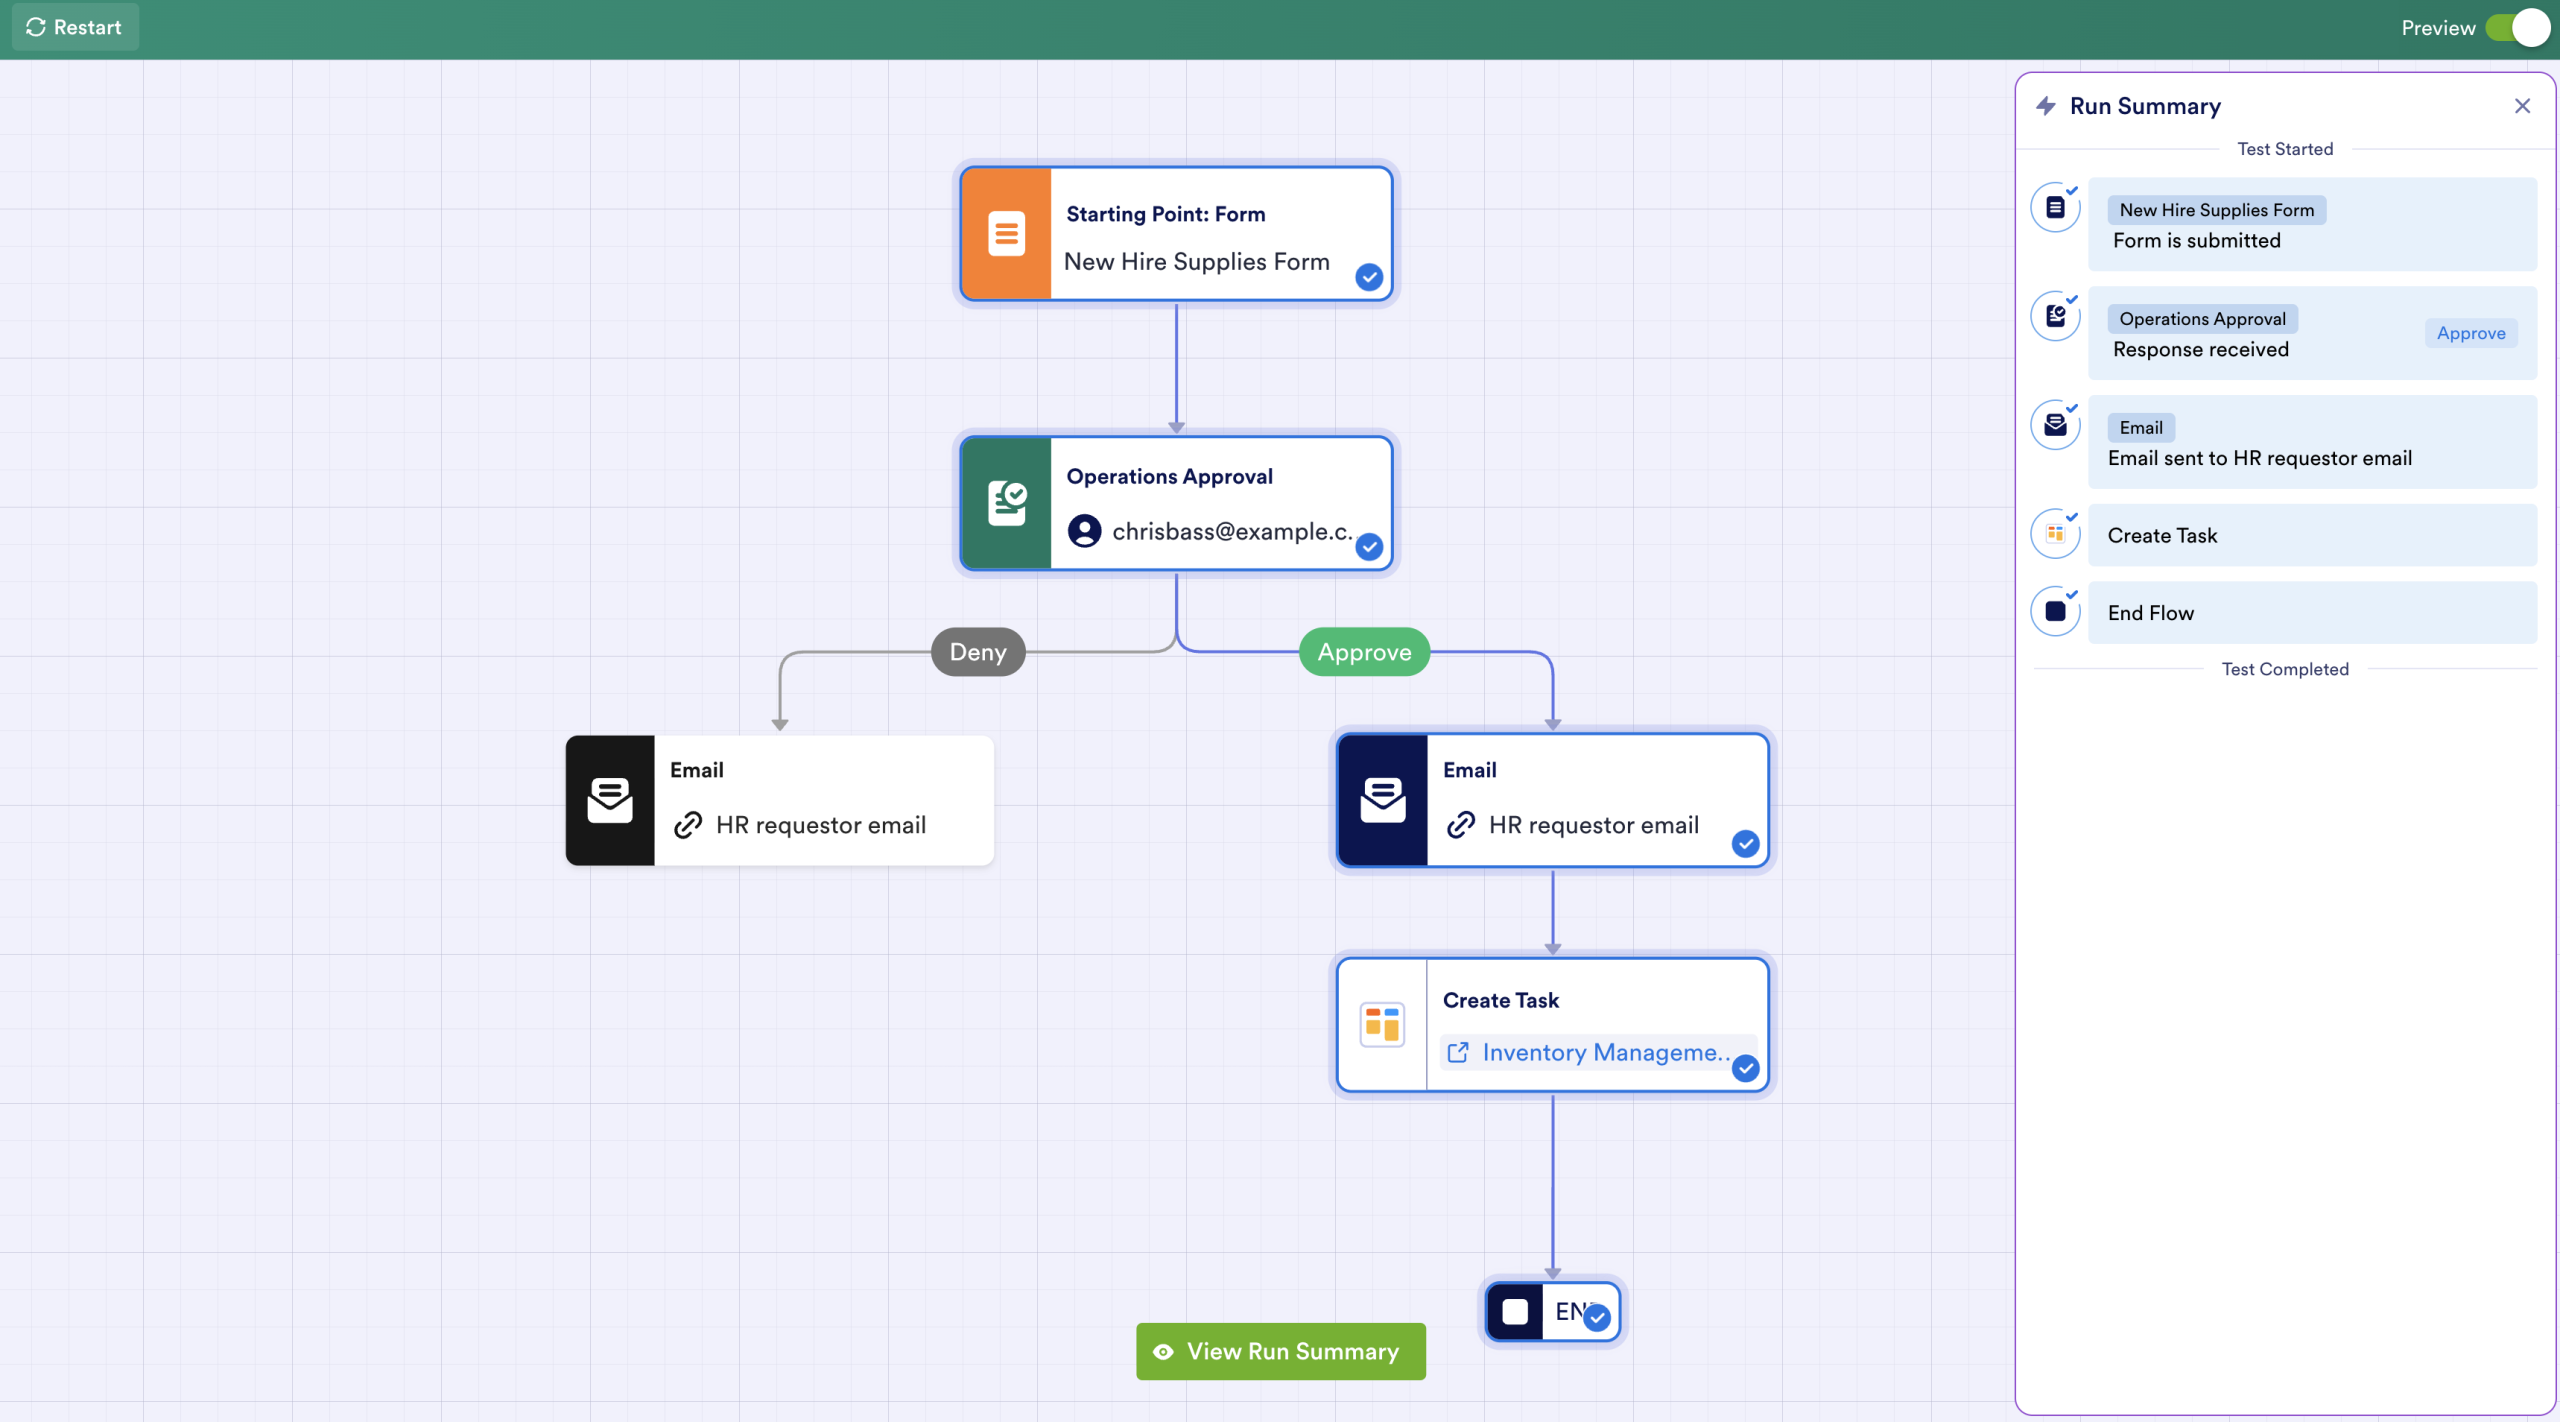The image size is (2560, 1422).
Task: Click the lightning icon beside Run Summary title
Action: click(2044, 106)
